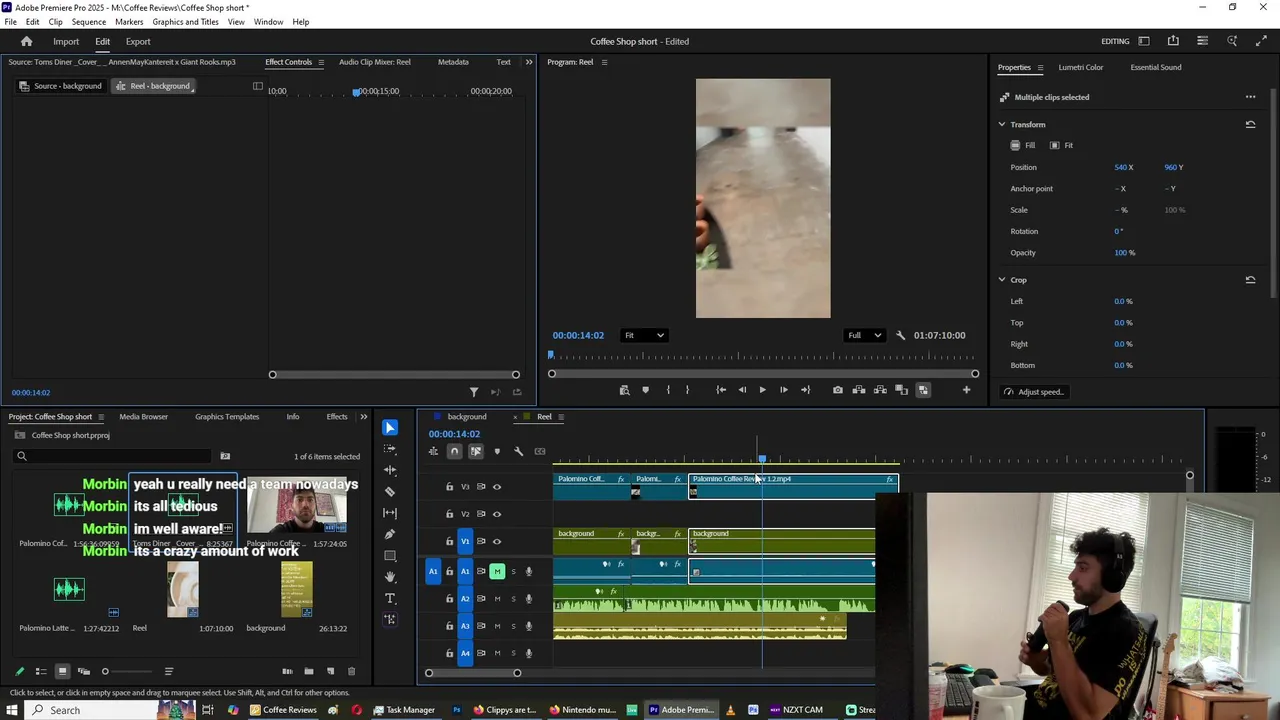Click the Fill button under Transform
Screen dimensions: 1280x720
(1023, 145)
